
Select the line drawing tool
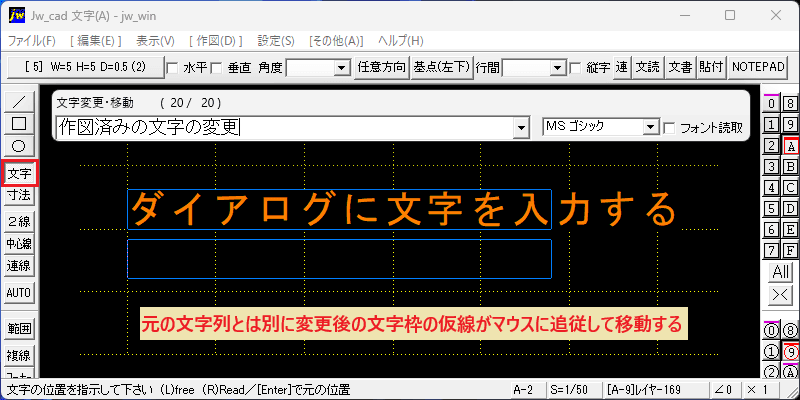pyautogui.click(x=19, y=102)
